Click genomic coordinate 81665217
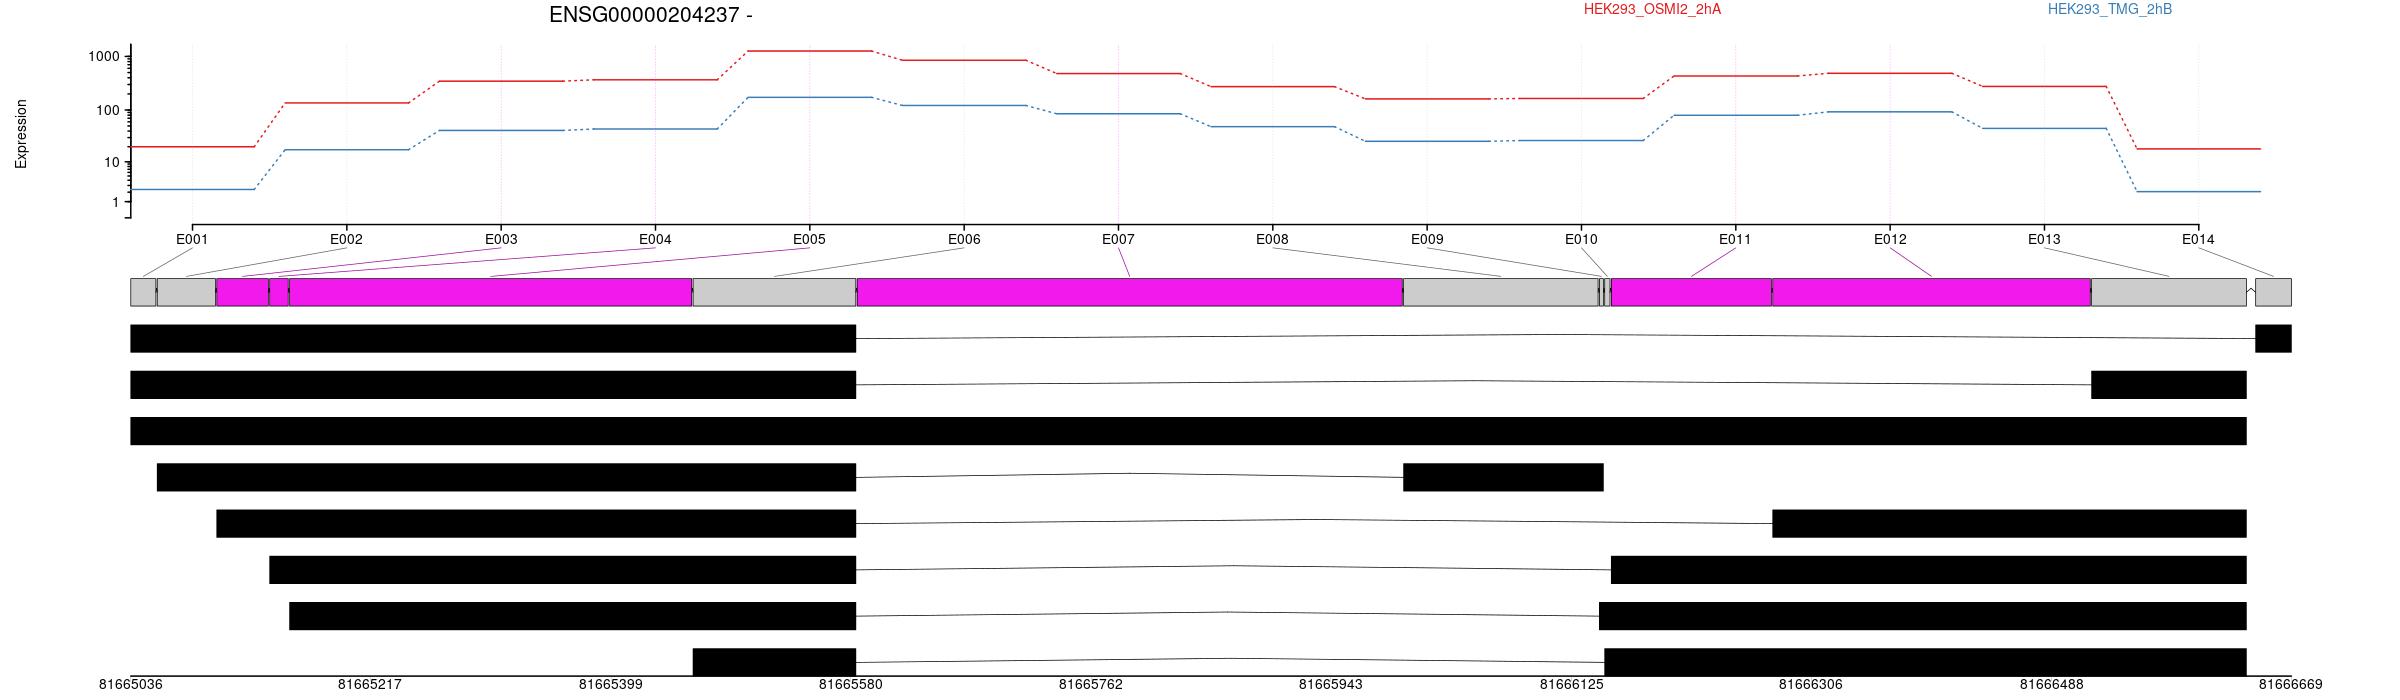This screenshot has width=2400, height=700. coord(370,685)
